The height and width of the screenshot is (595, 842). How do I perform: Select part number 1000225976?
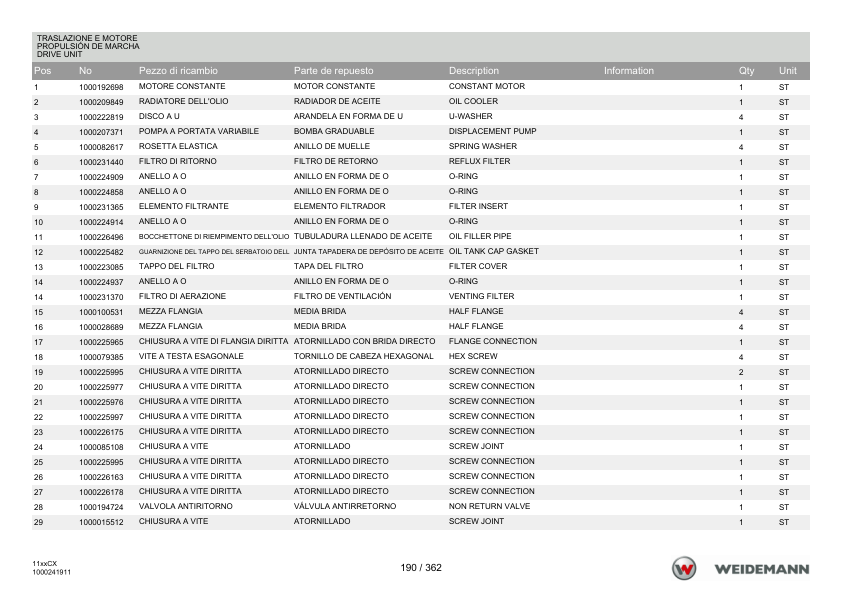click(101, 403)
